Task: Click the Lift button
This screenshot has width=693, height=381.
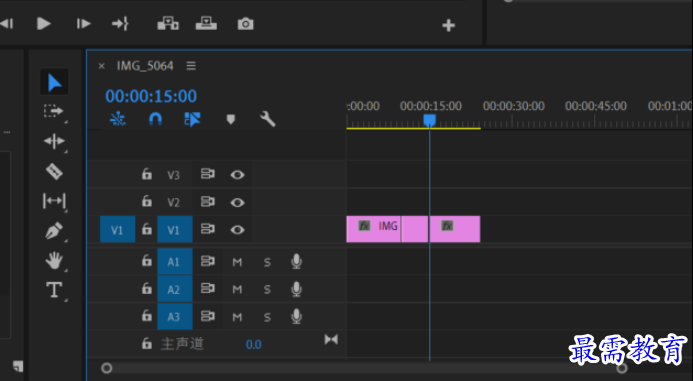Action: pyautogui.click(x=168, y=23)
